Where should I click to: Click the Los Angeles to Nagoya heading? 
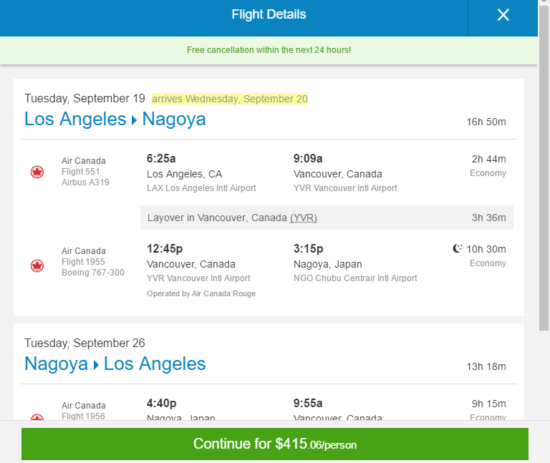click(x=115, y=119)
